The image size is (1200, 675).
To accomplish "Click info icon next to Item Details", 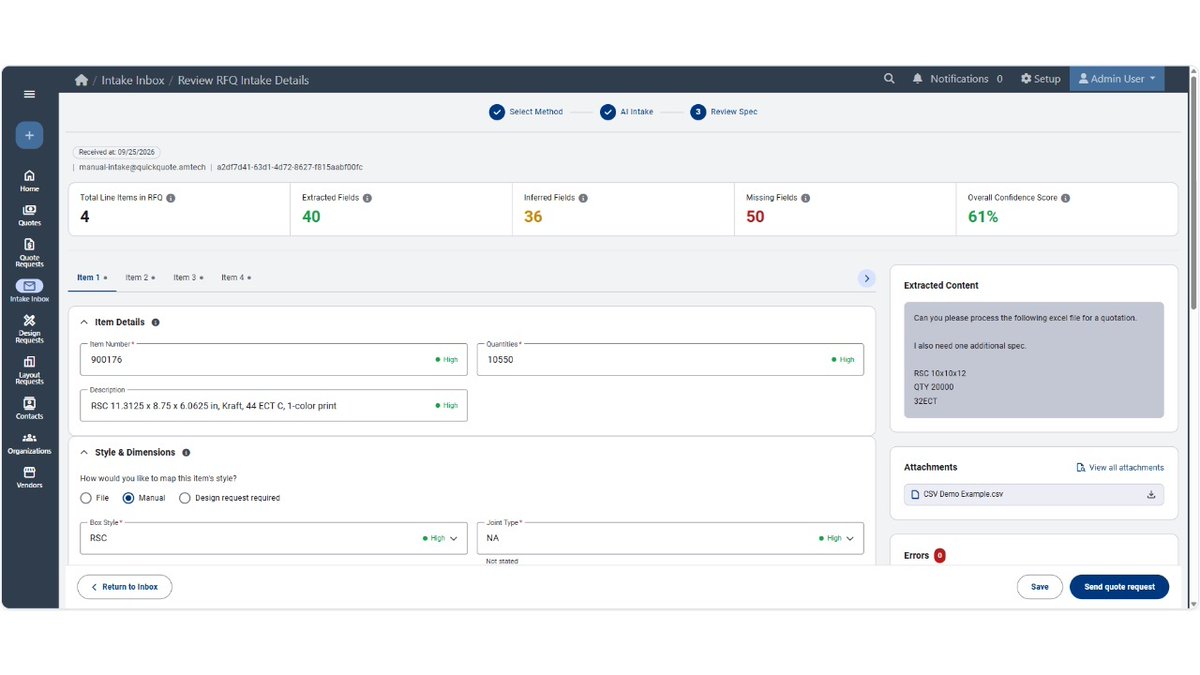I will click(x=155, y=322).
